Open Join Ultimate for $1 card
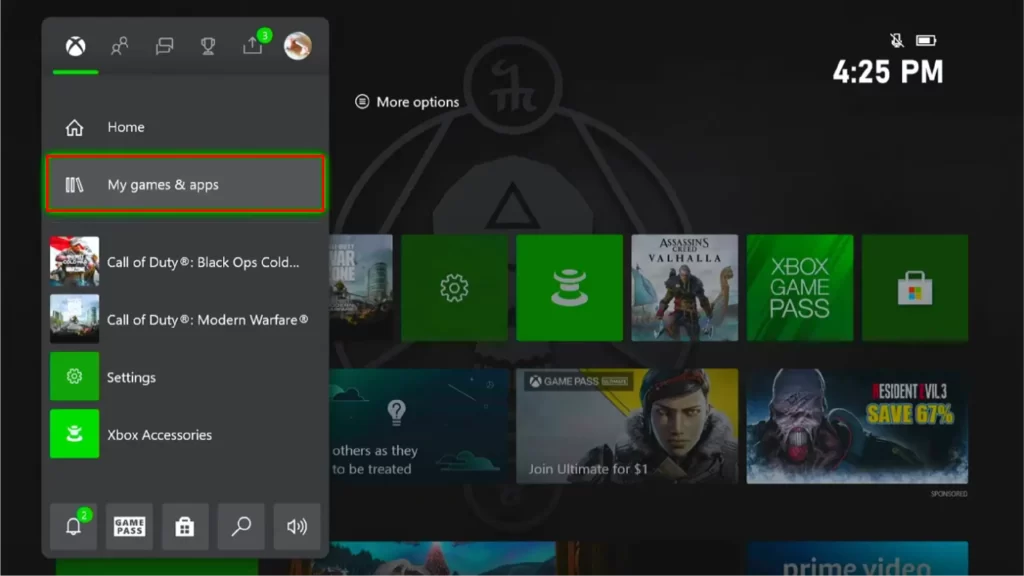 point(627,426)
